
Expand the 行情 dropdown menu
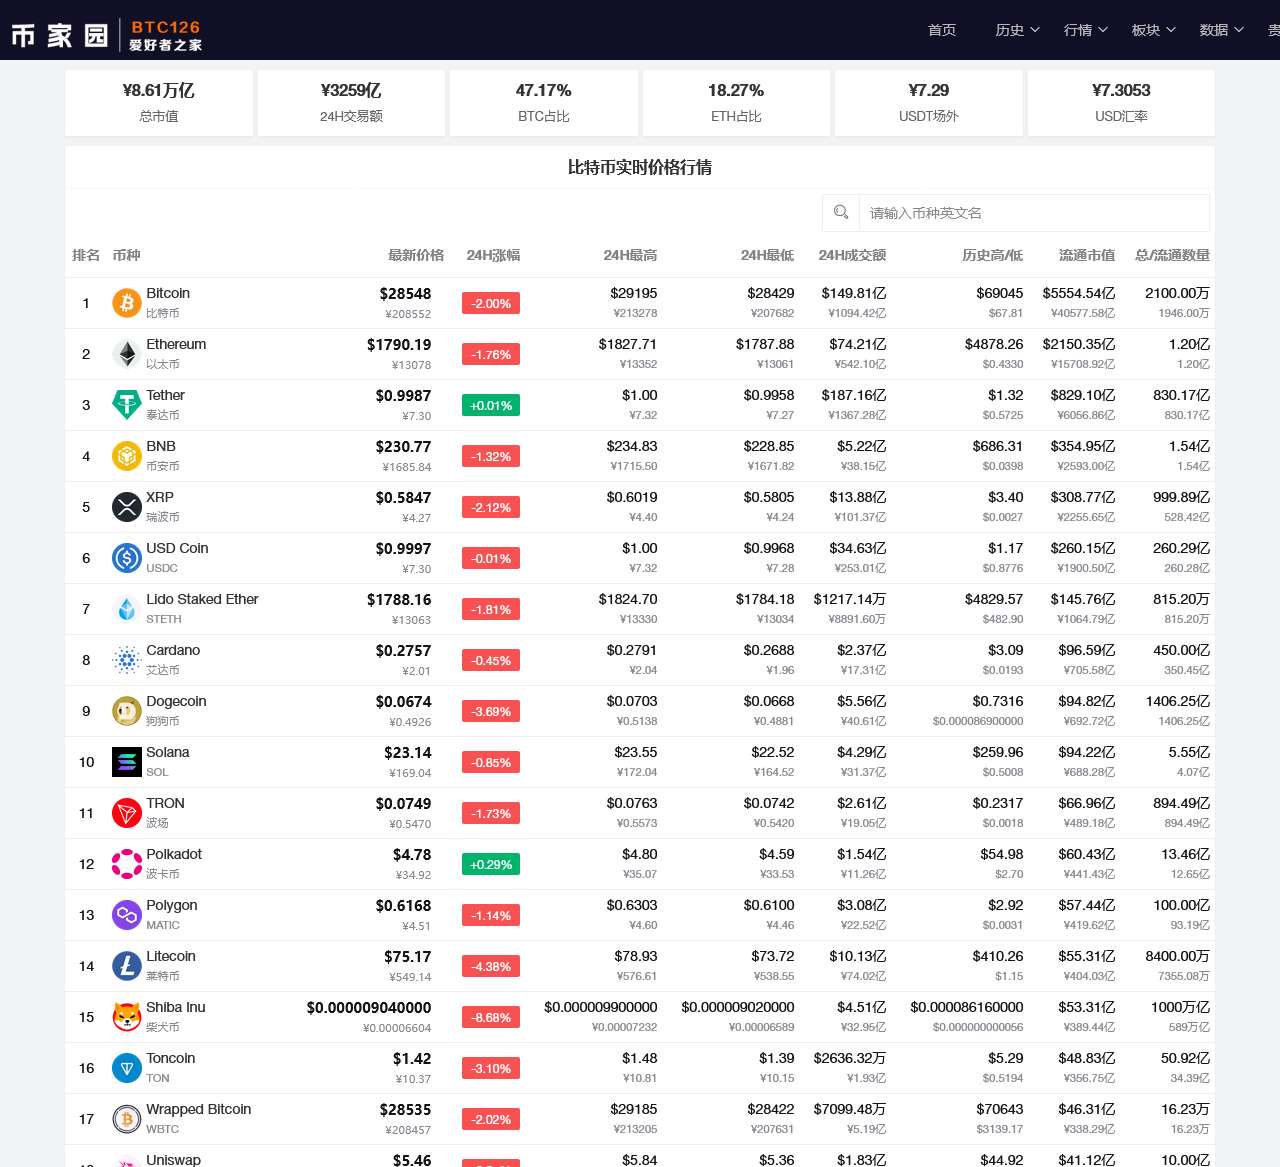(x=1085, y=30)
